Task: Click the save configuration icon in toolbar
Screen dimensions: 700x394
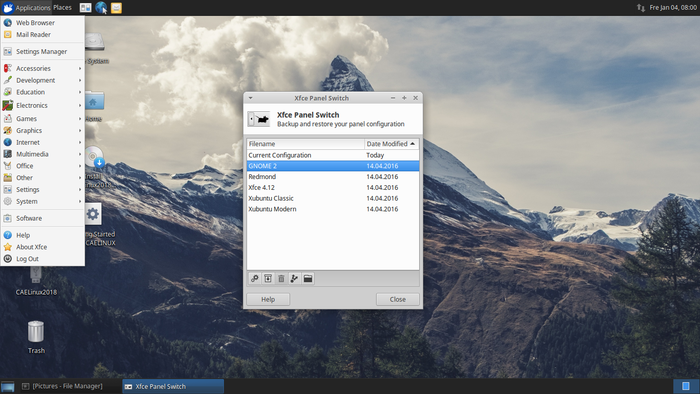Action: click(x=268, y=278)
